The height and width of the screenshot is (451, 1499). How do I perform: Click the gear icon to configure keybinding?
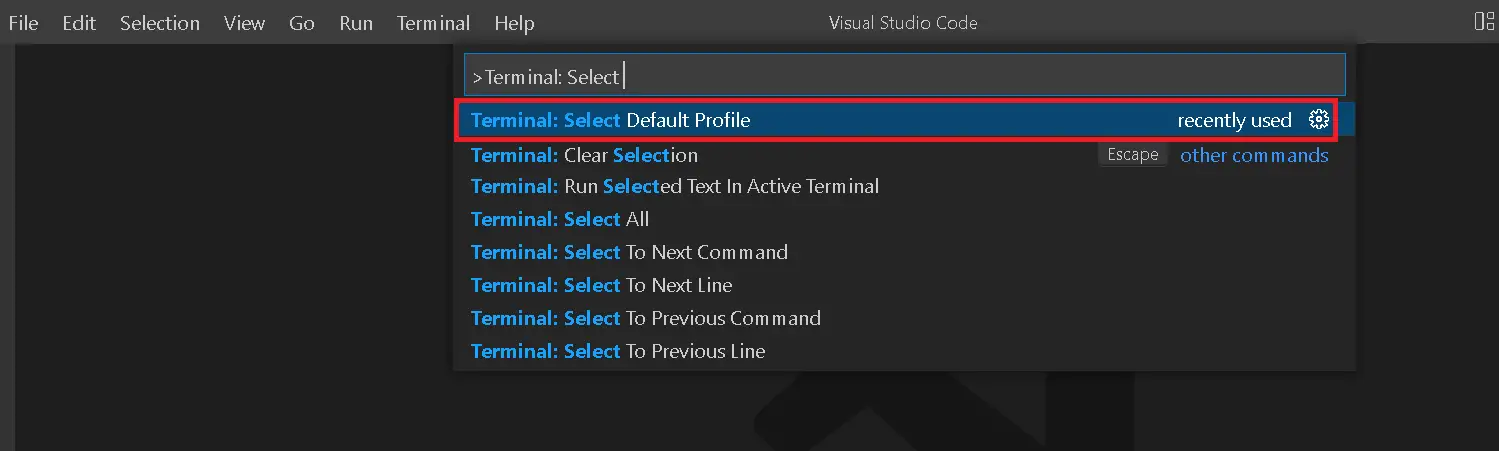tap(1319, 120)
